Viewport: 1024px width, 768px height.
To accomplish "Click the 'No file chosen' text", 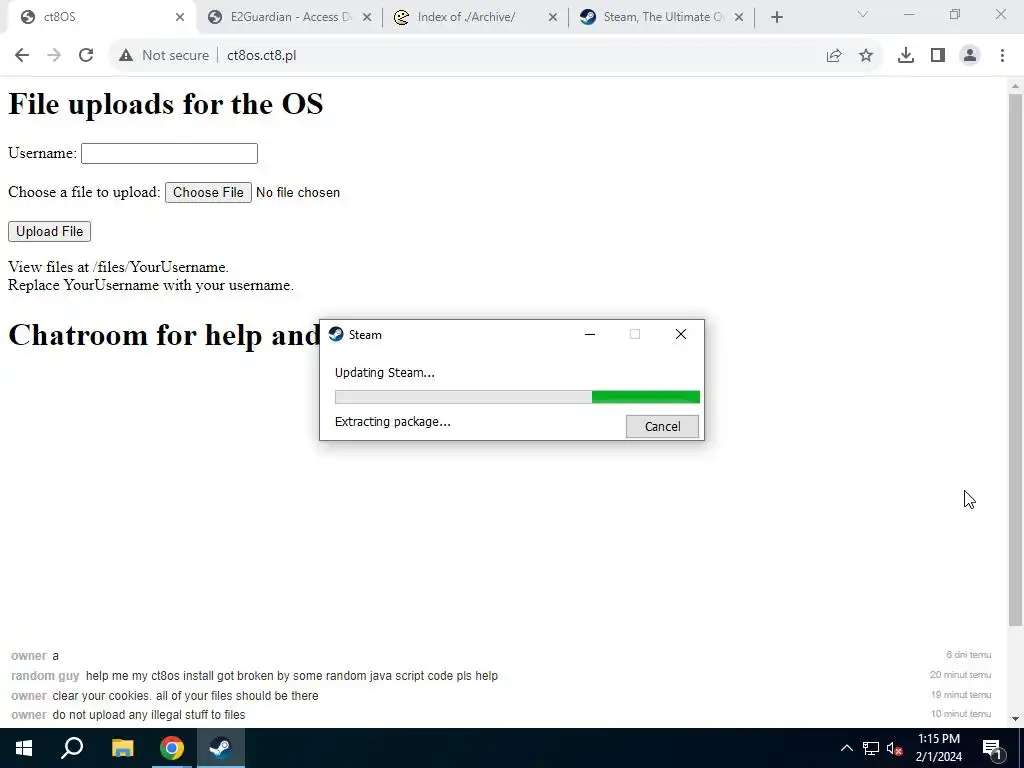I will [298, 193].
